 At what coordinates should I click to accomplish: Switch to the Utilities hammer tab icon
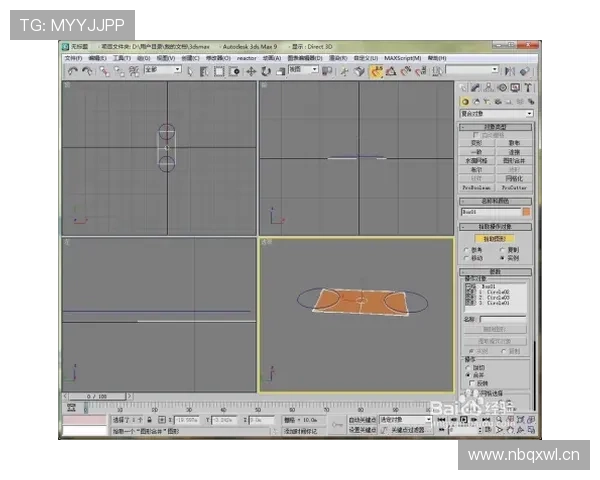coord(528,88)
